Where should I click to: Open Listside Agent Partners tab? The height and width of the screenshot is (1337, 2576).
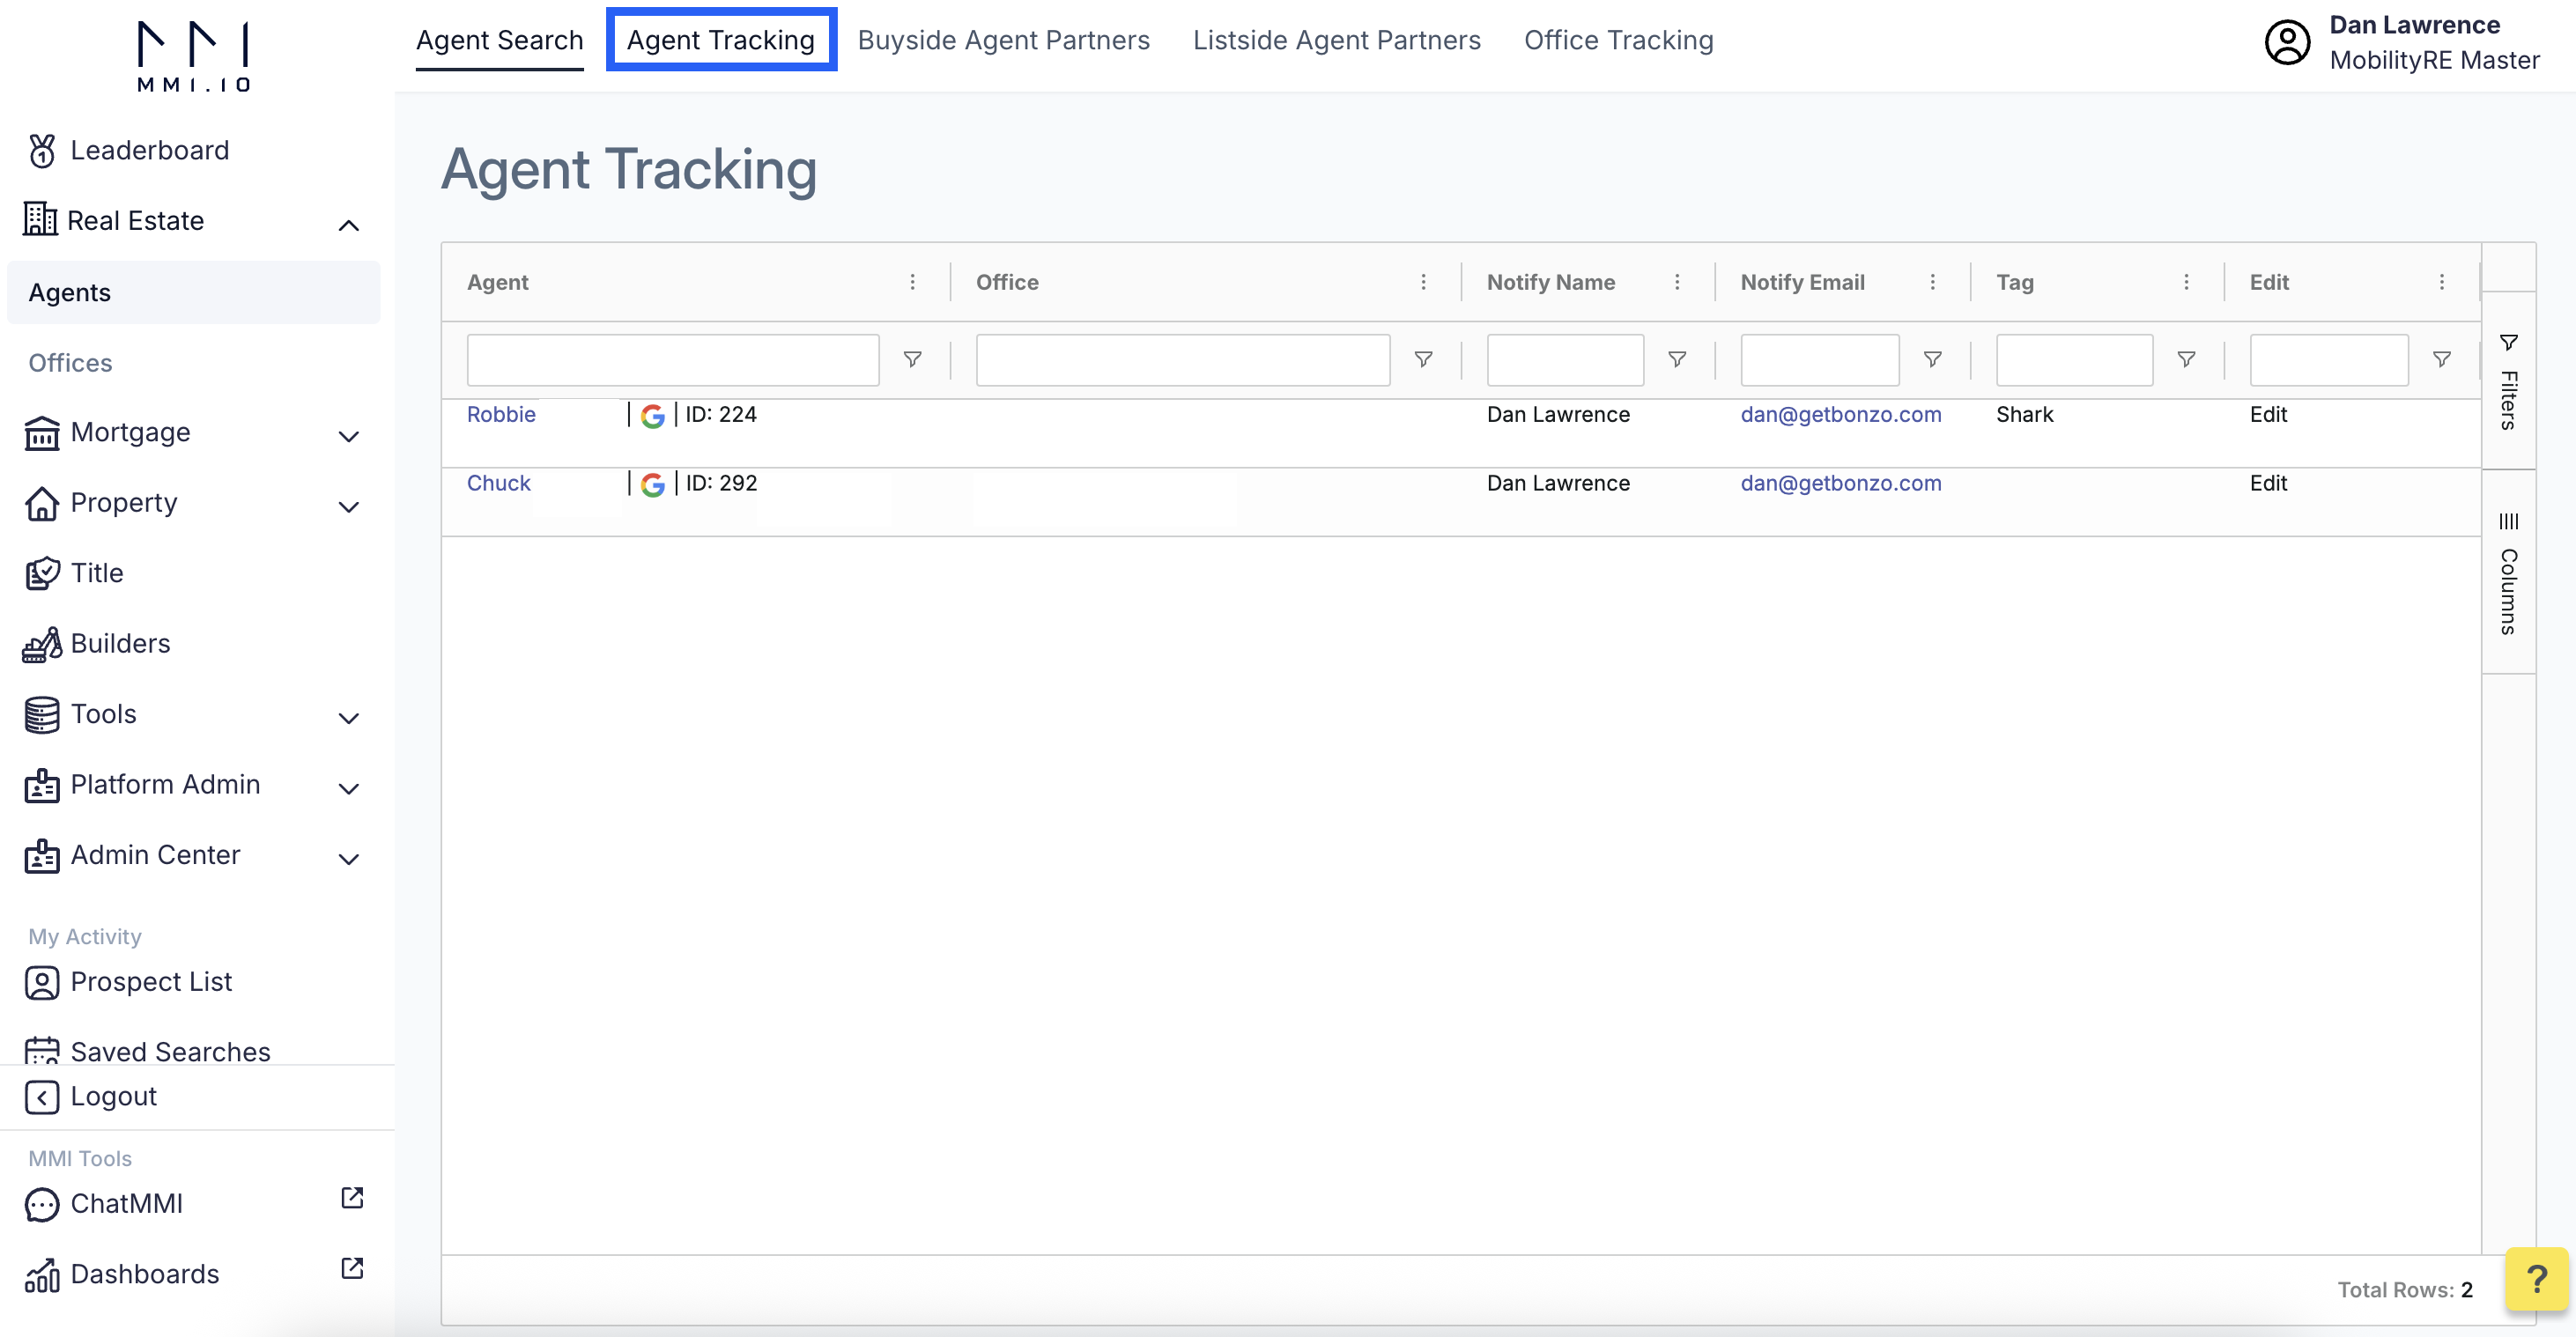(1336, 40)
